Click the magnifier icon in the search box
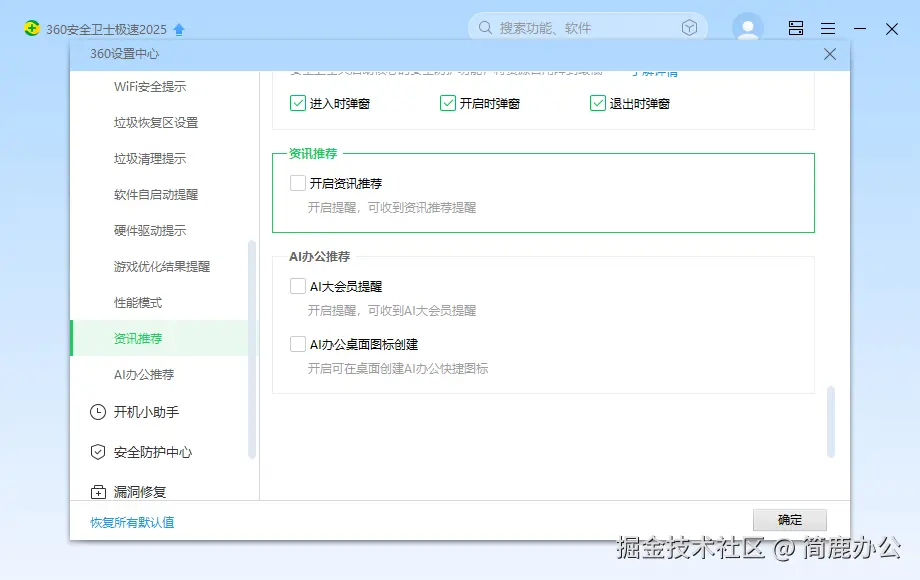 tap(485, 28)
